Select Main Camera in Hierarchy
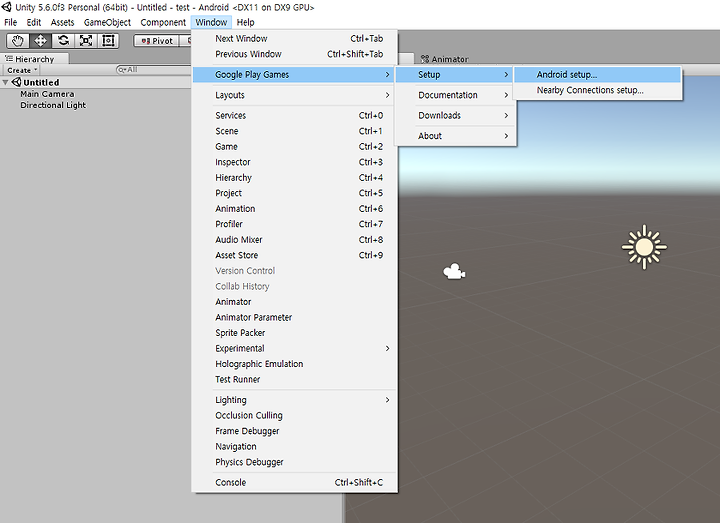The height and width of the screenshot is (523, 720). (47, 94)
